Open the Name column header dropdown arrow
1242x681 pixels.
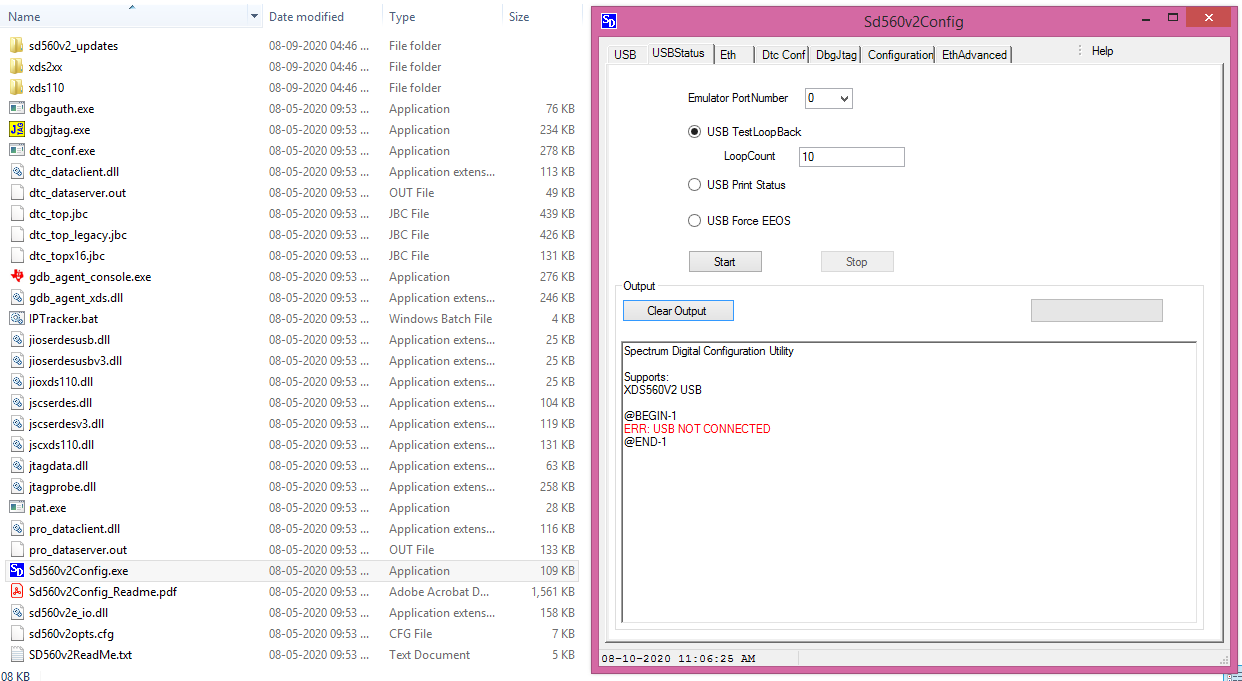click(254, 17)
